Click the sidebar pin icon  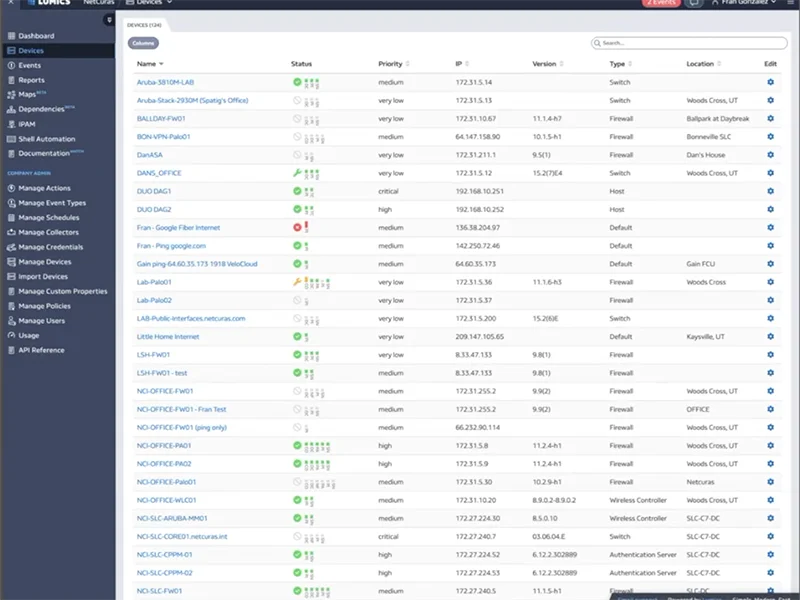point(109,20)
